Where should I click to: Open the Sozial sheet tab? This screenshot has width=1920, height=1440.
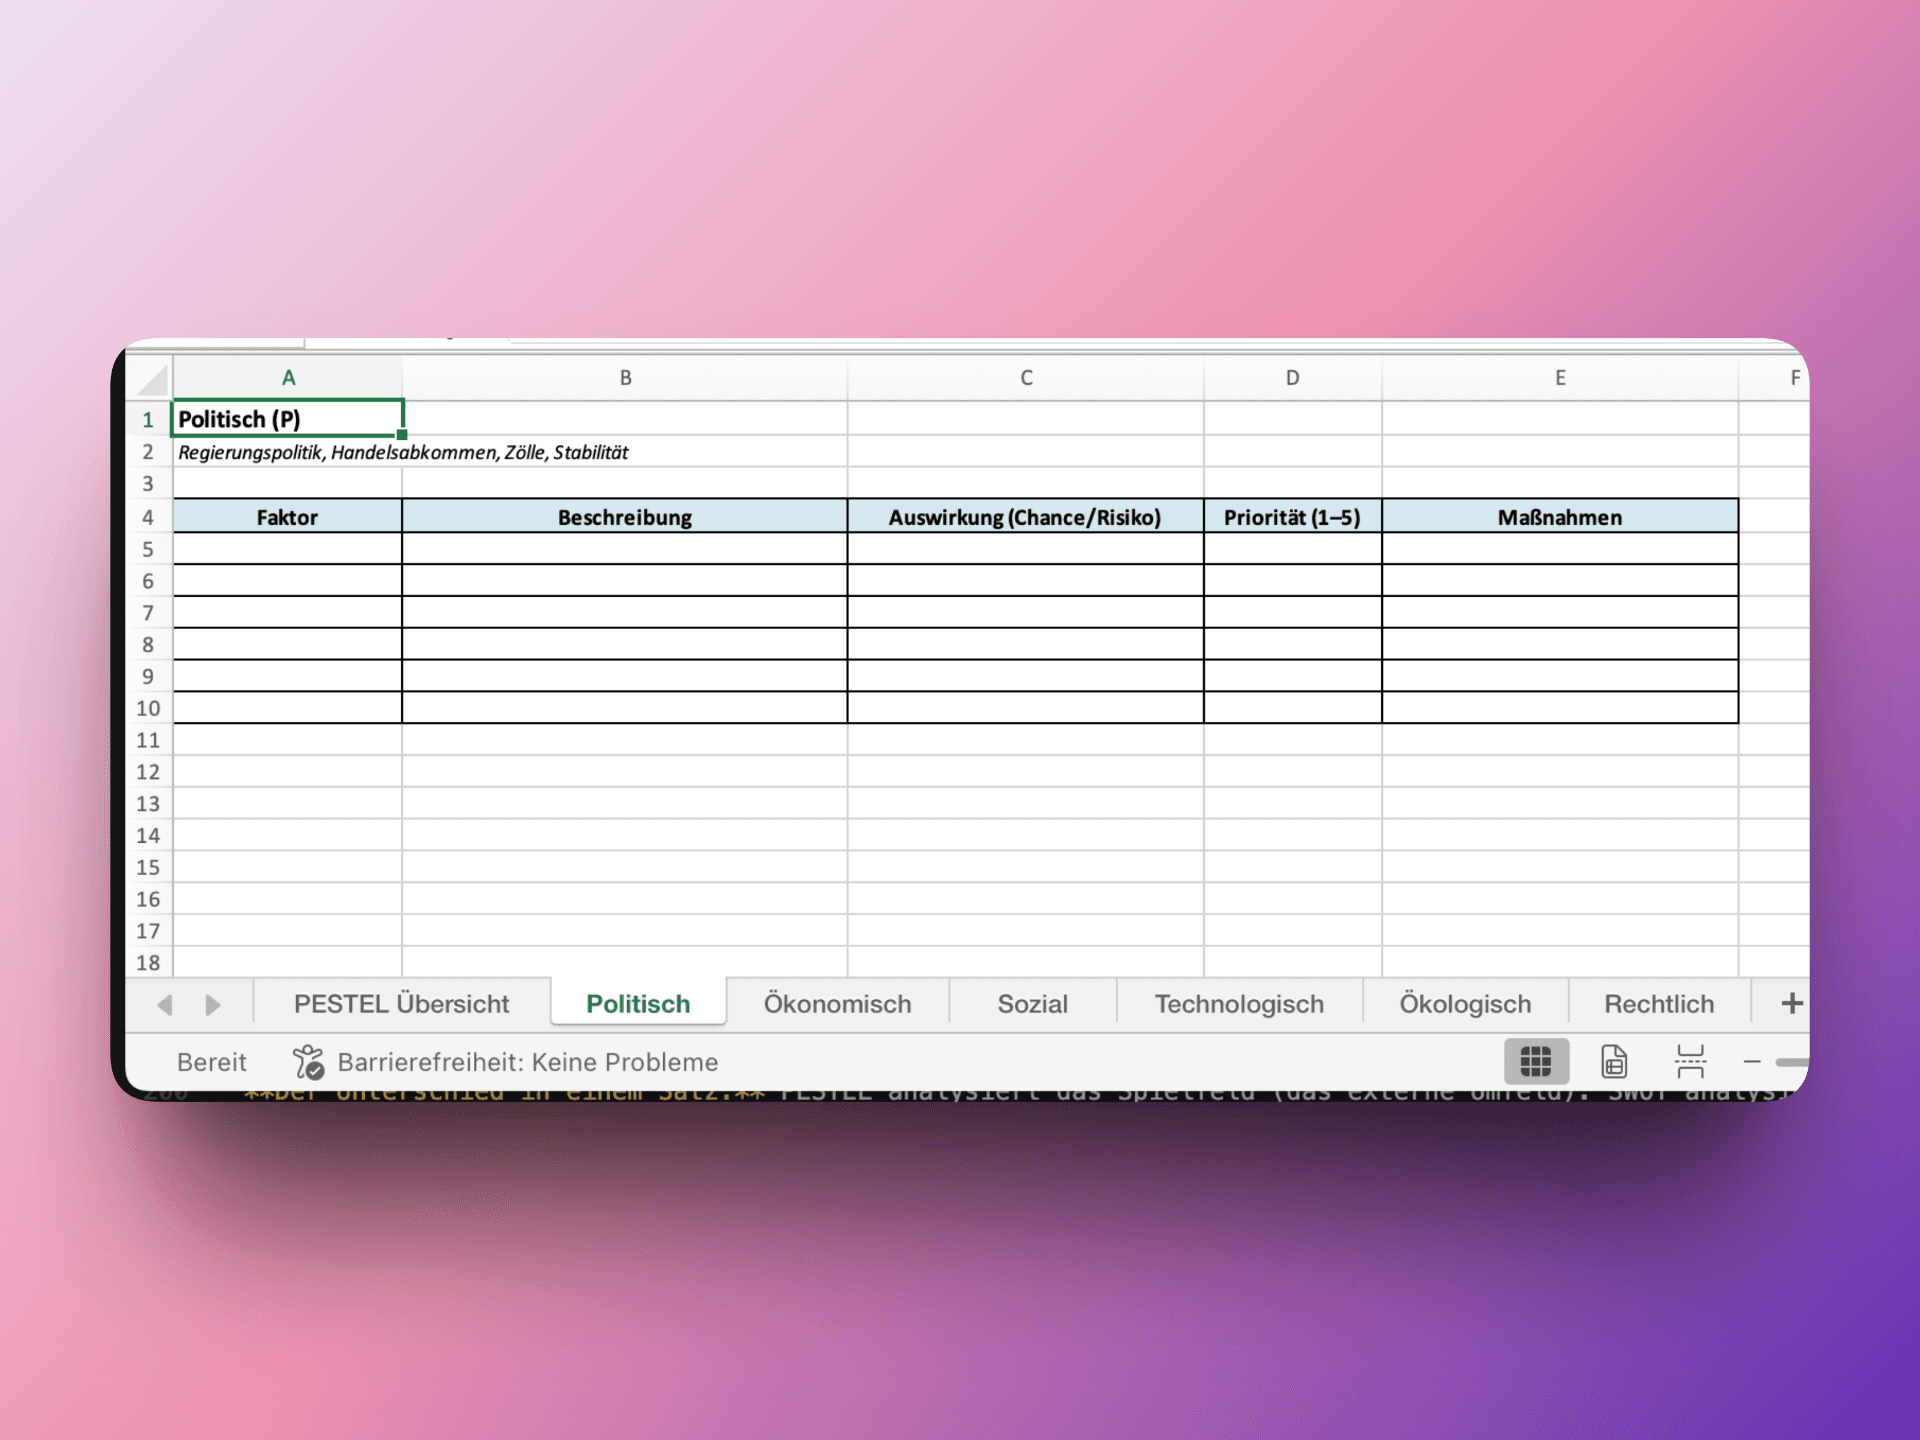tap(1032, 1004)
